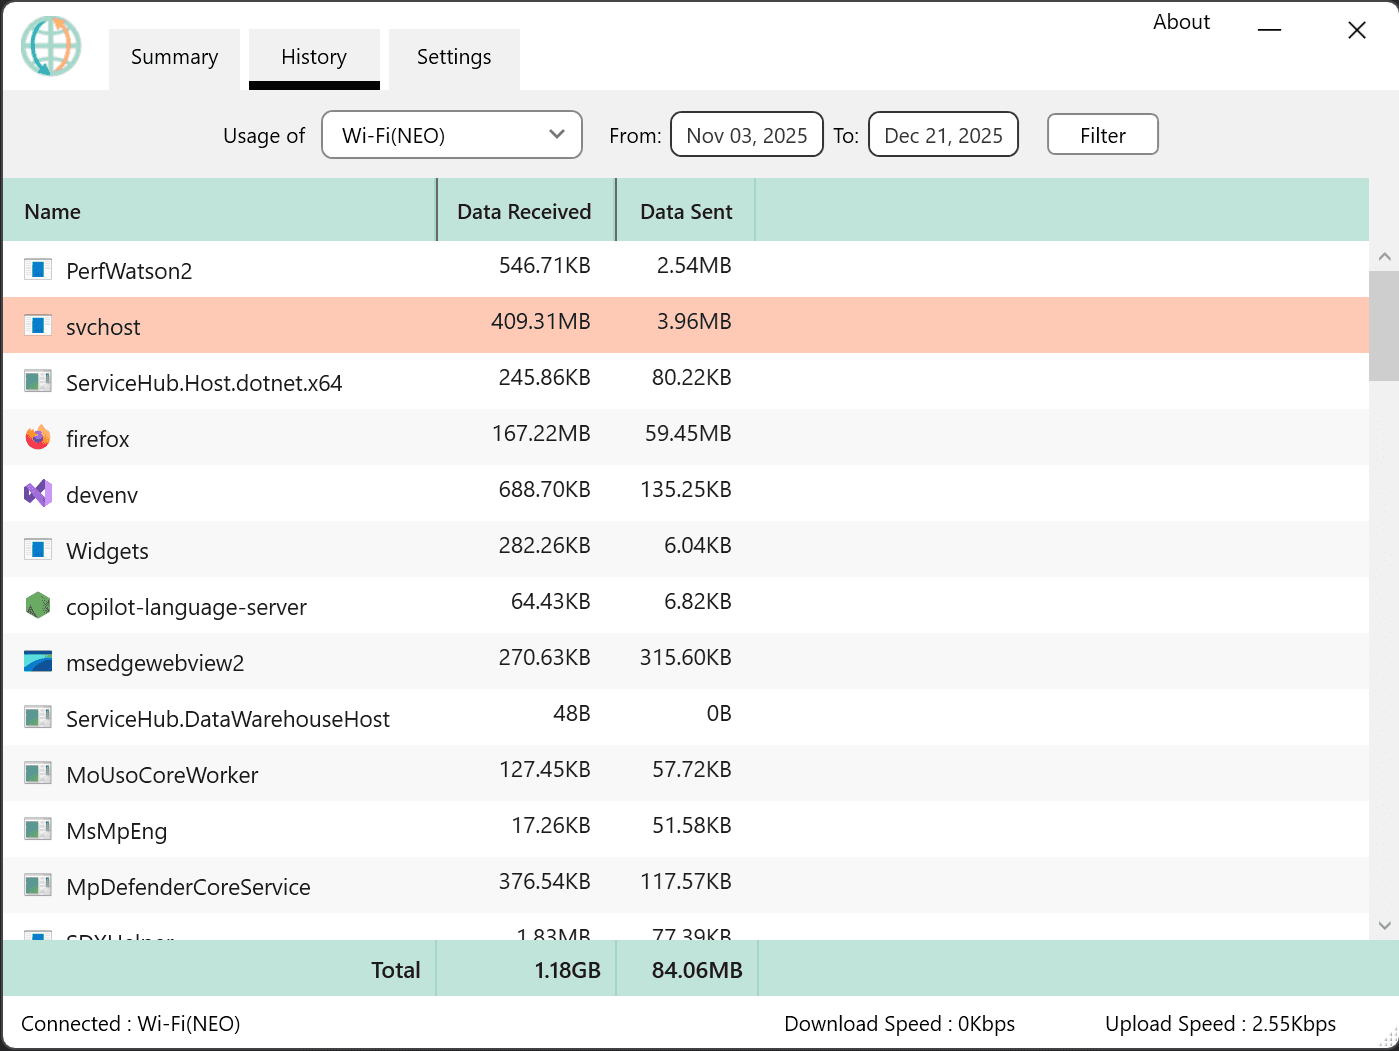Click the app's globe logo
Image resolution: width=1399 pixels, height=1051 pixels.
tap(50, 46)
